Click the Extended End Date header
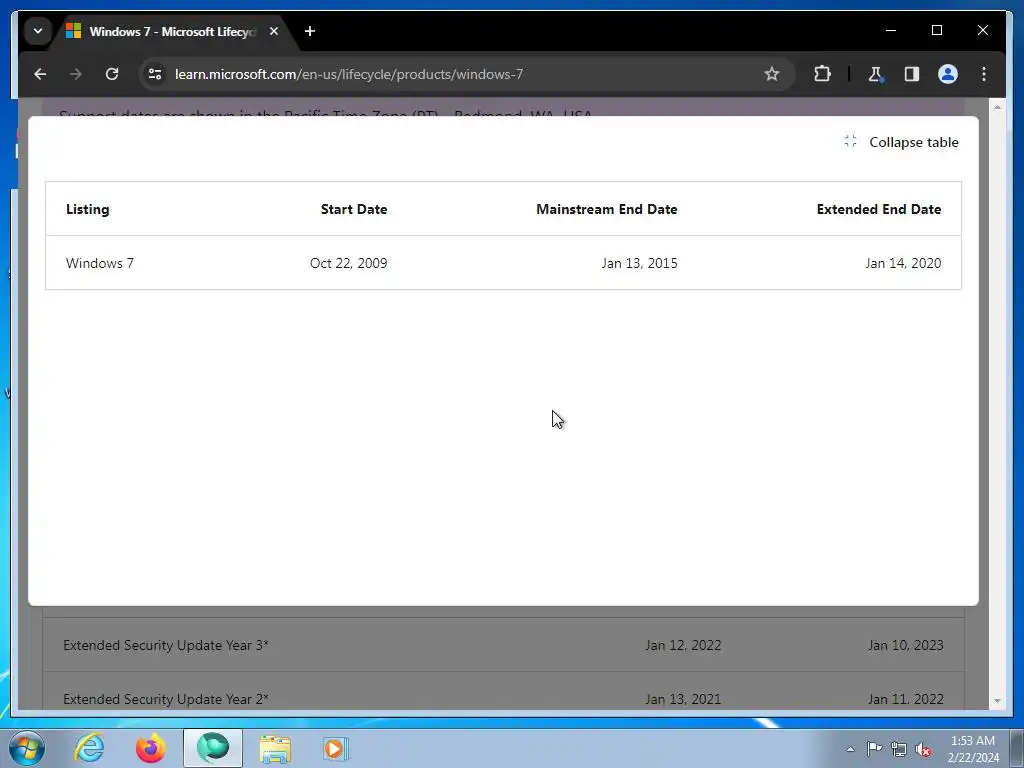Viewport: 1024px width, 768px height. [x=878, y=209]
